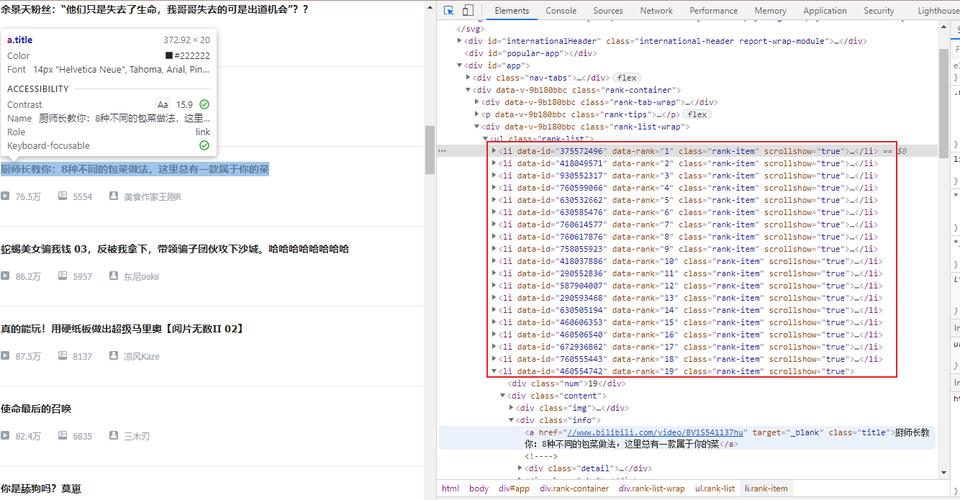Collapse the rank-list-wrap div node
Viewport: 960px width, 500px height.
[477, 127]
